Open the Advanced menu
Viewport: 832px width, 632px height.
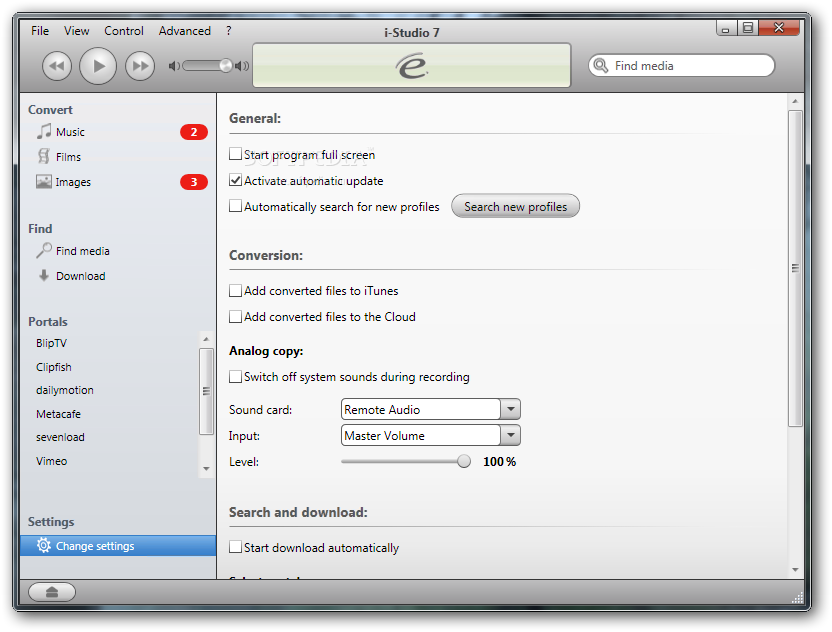click(185, 31)
